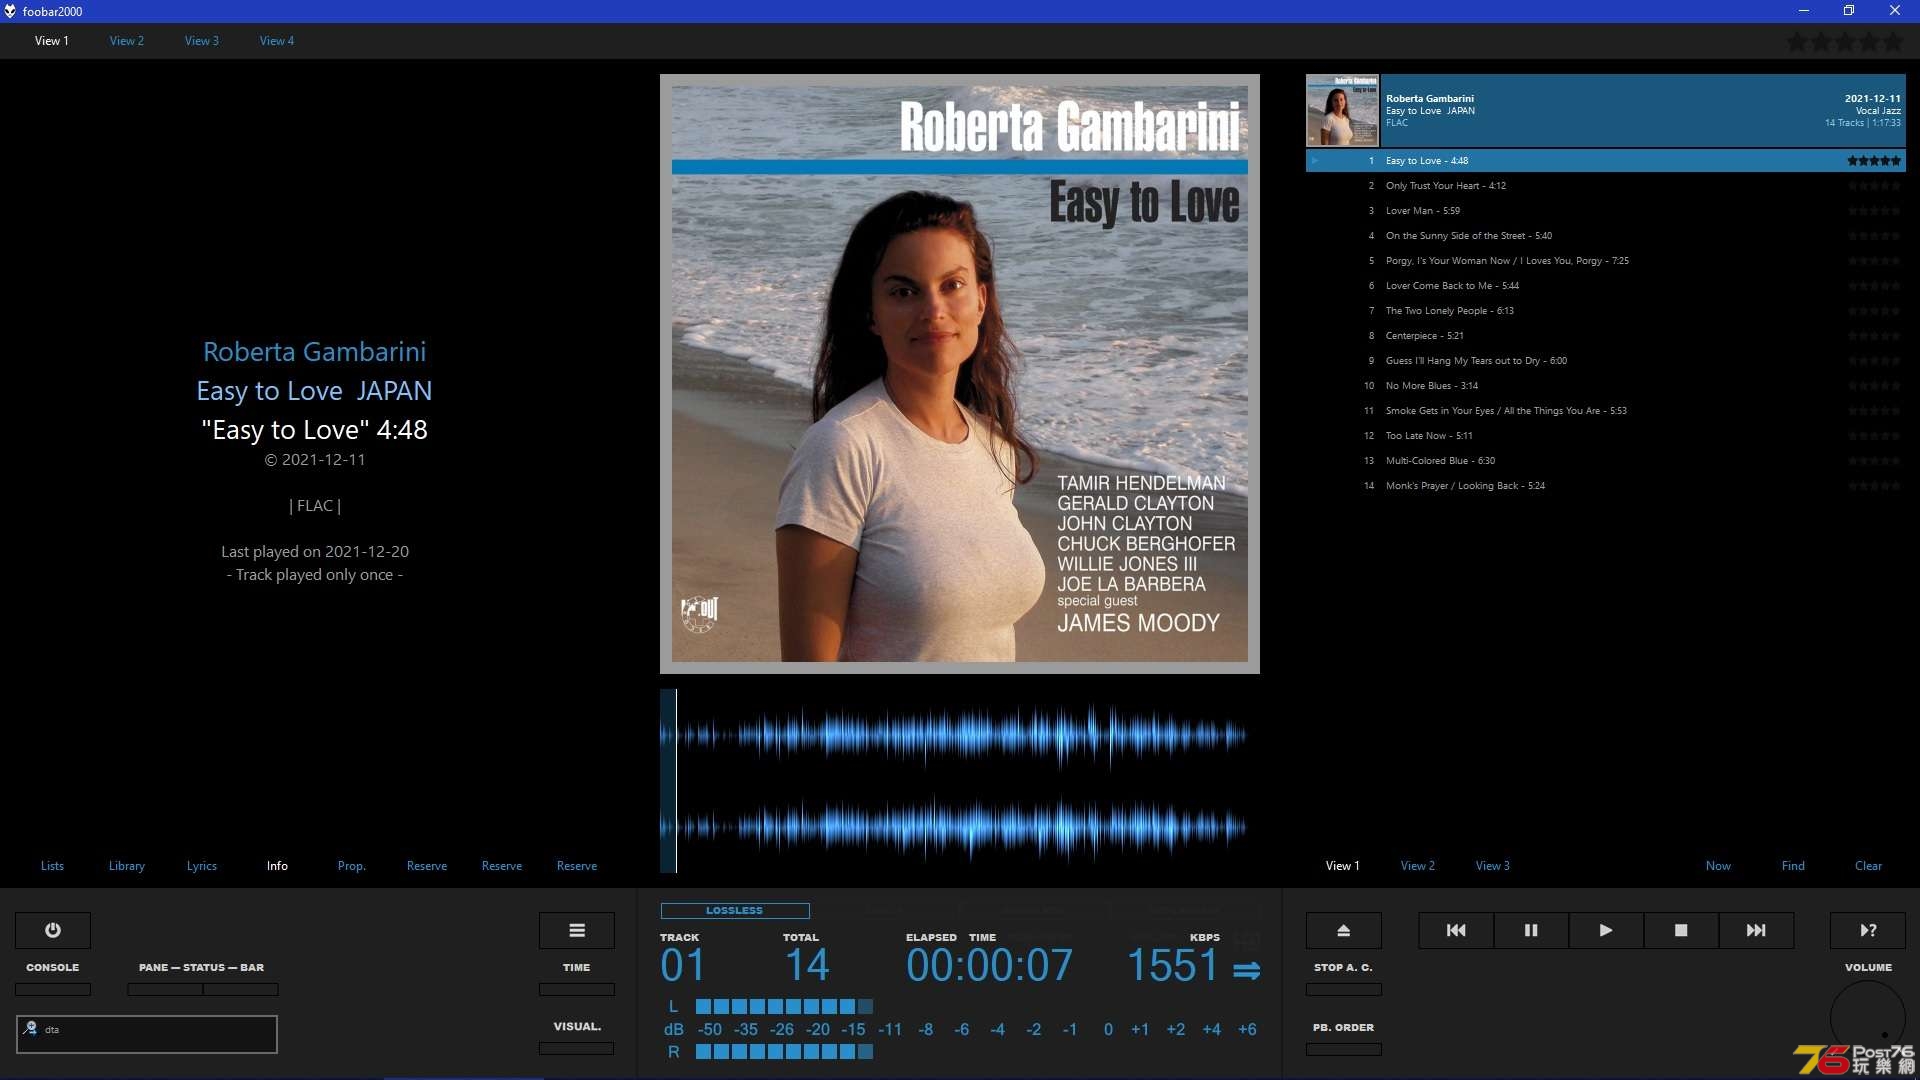
Task: Select track Centerpiece
Action: pyautogui.click(x=1605, y=336)
